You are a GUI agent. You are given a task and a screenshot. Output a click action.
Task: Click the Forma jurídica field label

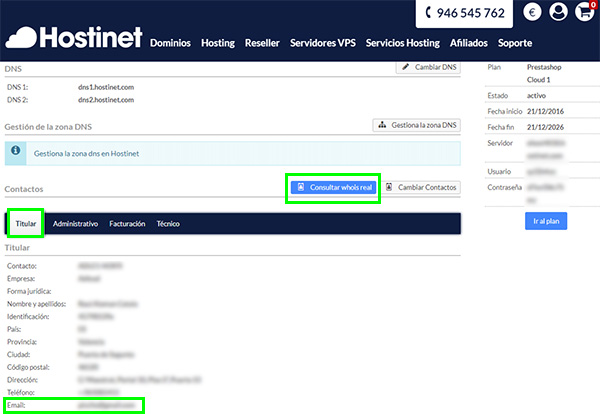pos(29,291)
